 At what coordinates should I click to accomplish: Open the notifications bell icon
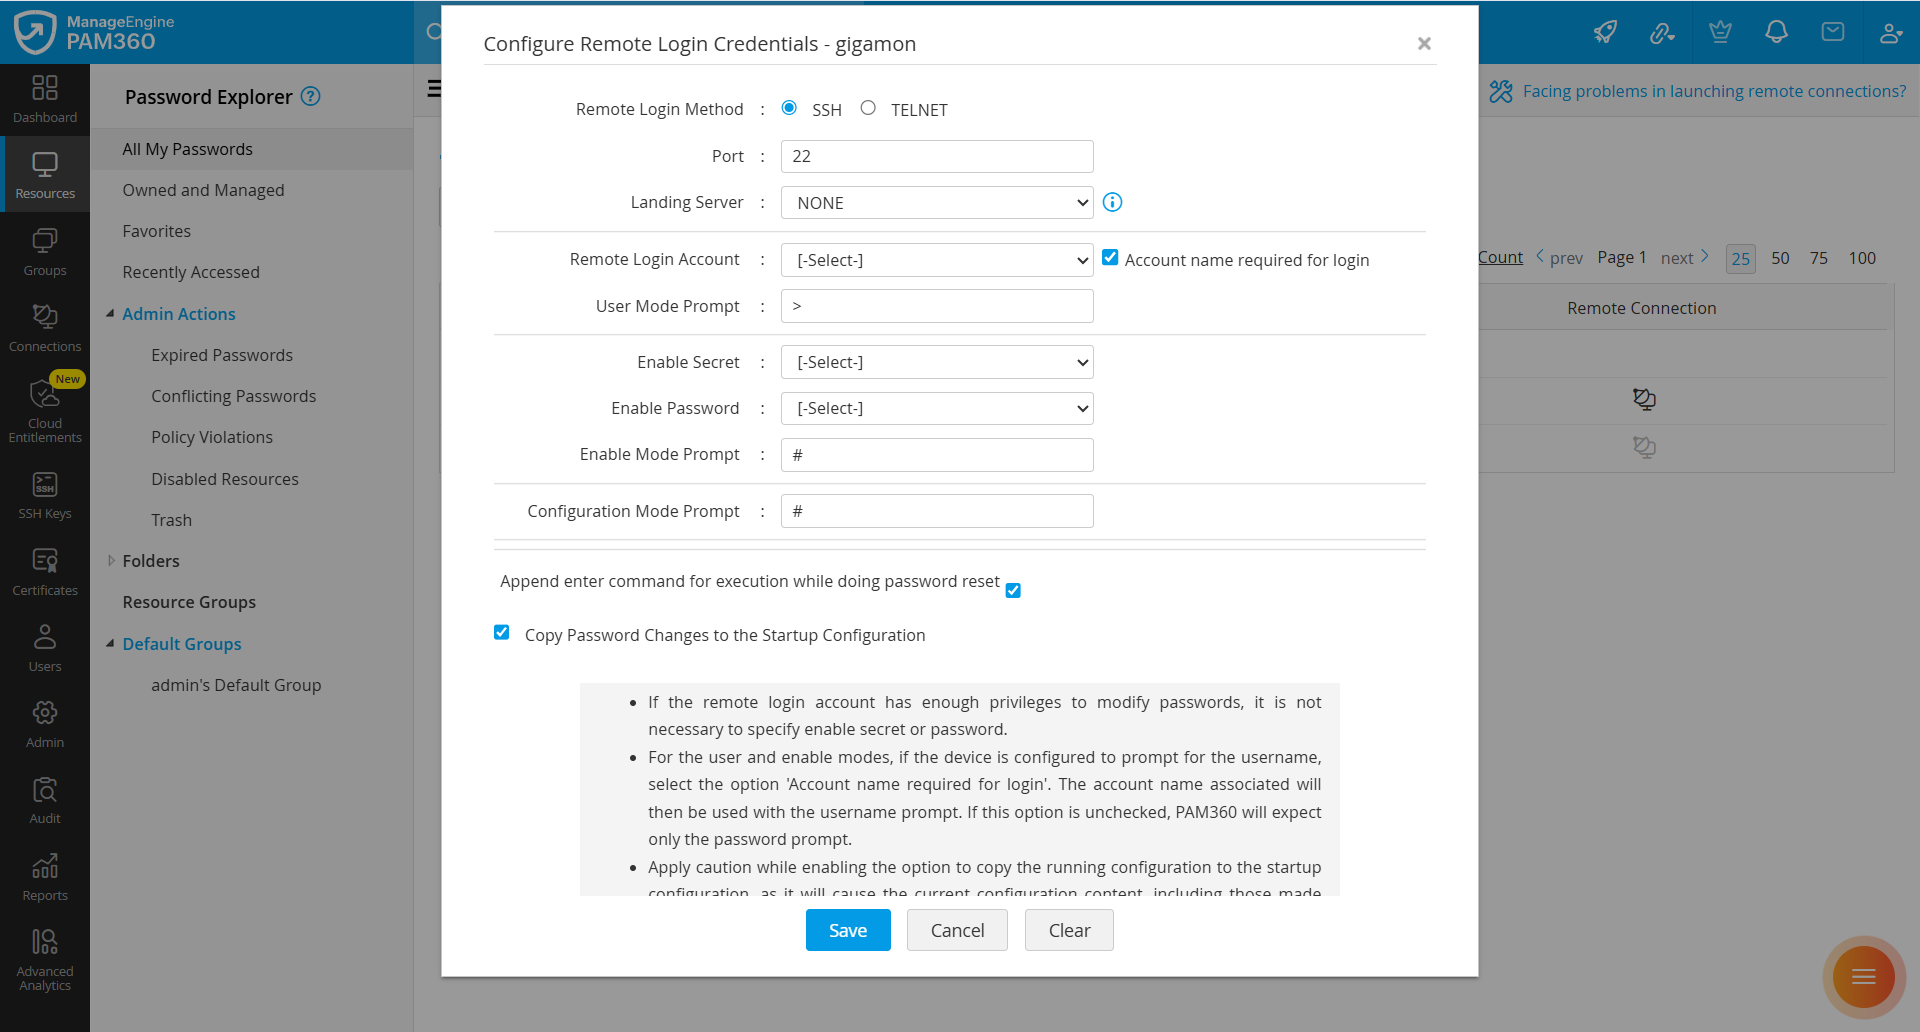click(x=1776, y=32)
